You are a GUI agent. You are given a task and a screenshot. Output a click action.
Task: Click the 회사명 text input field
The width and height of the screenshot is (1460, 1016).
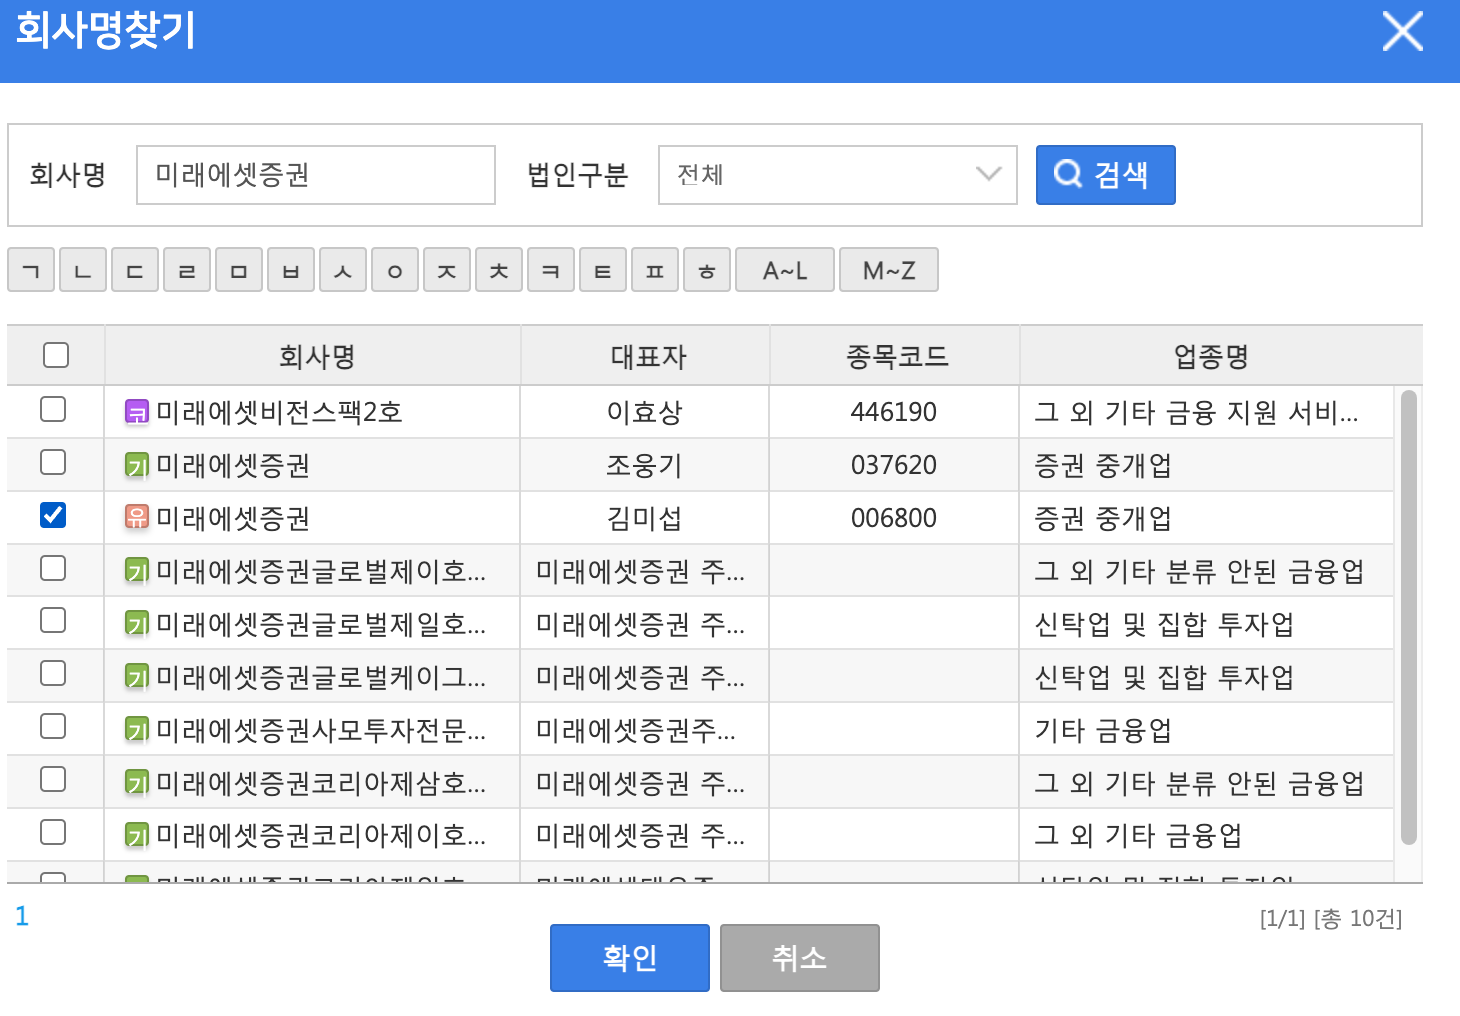tap(316, 175)
